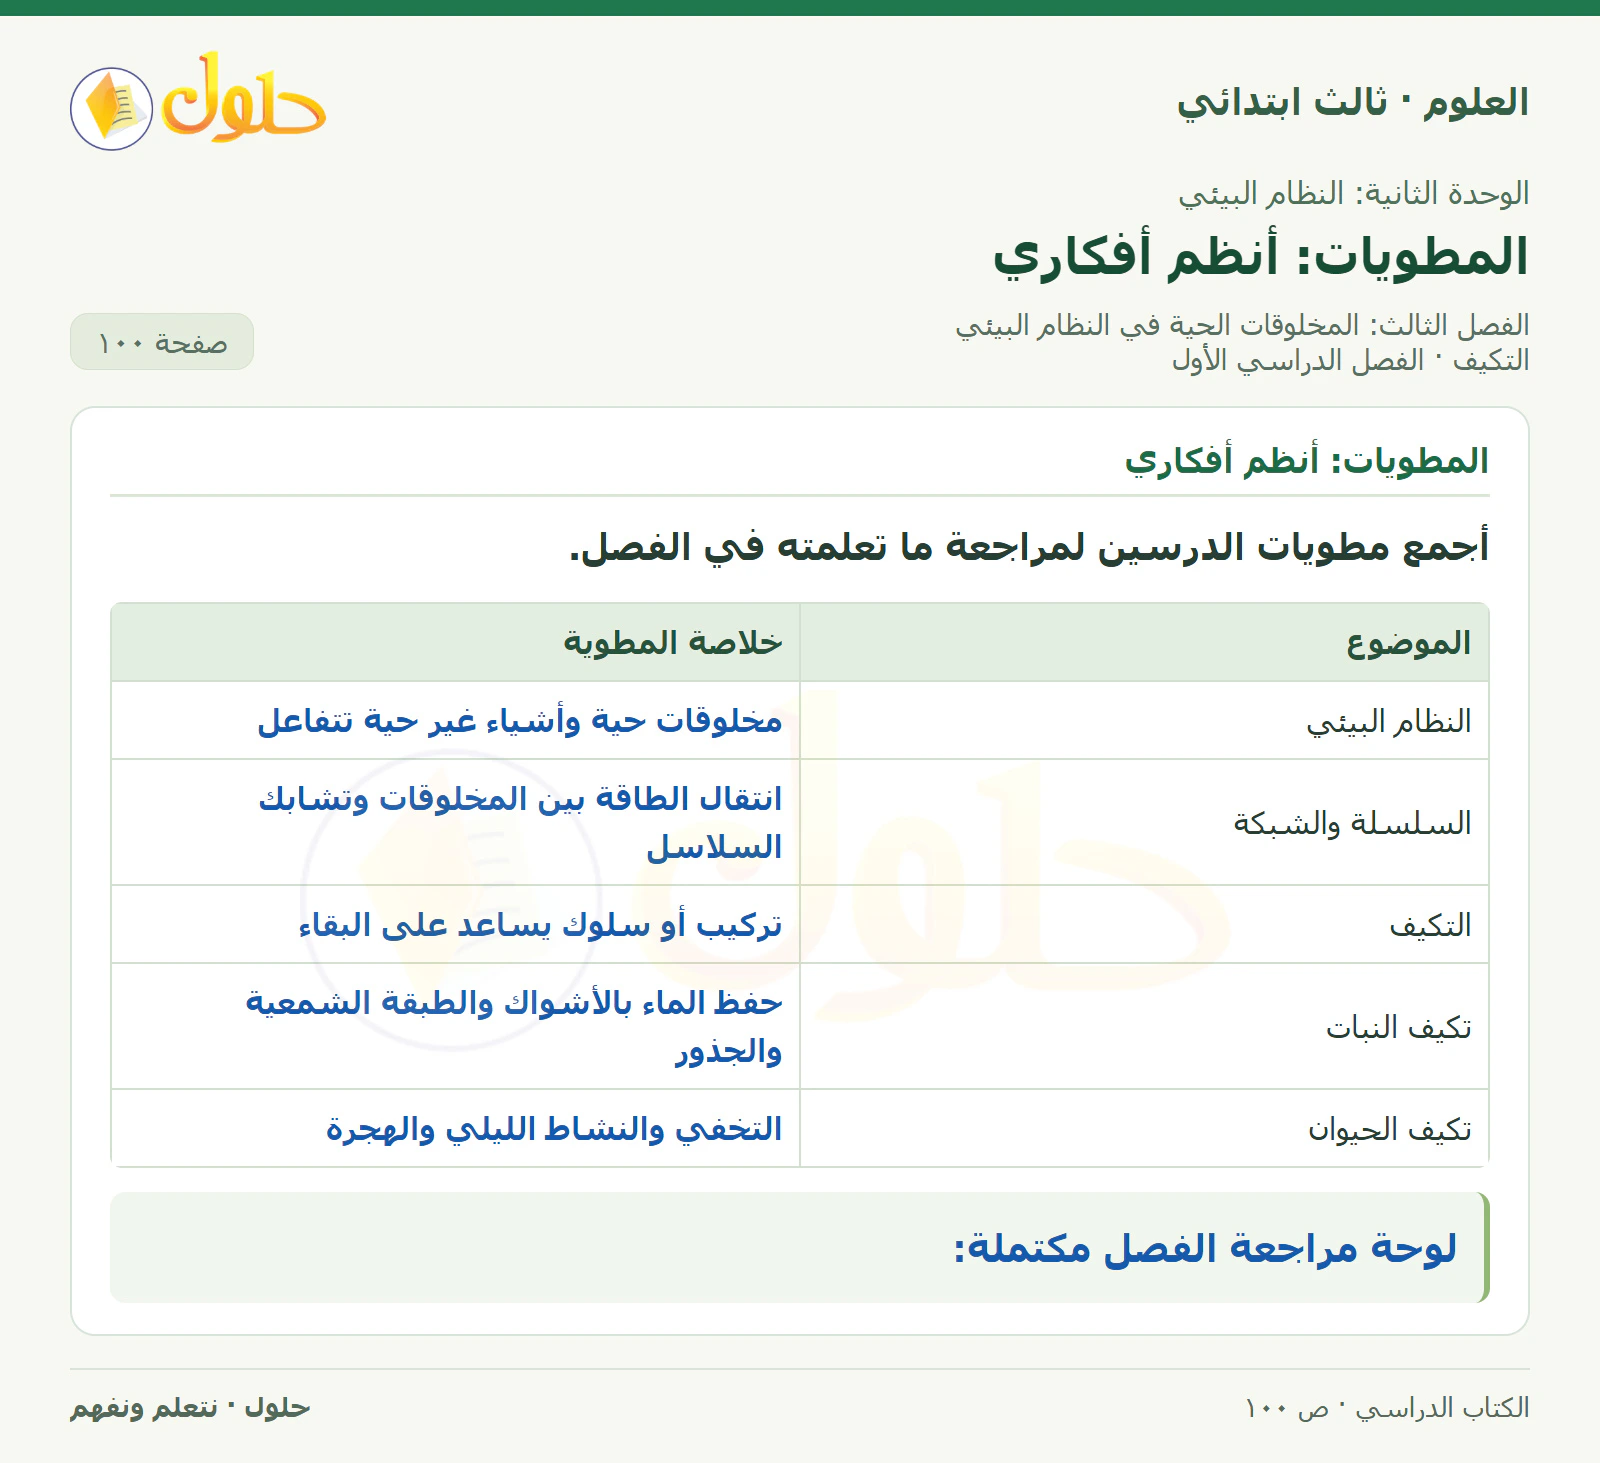Select the cell تكيف النبات
Viewport: 1600px width, 1463px height.
tap(1145, 1027)
